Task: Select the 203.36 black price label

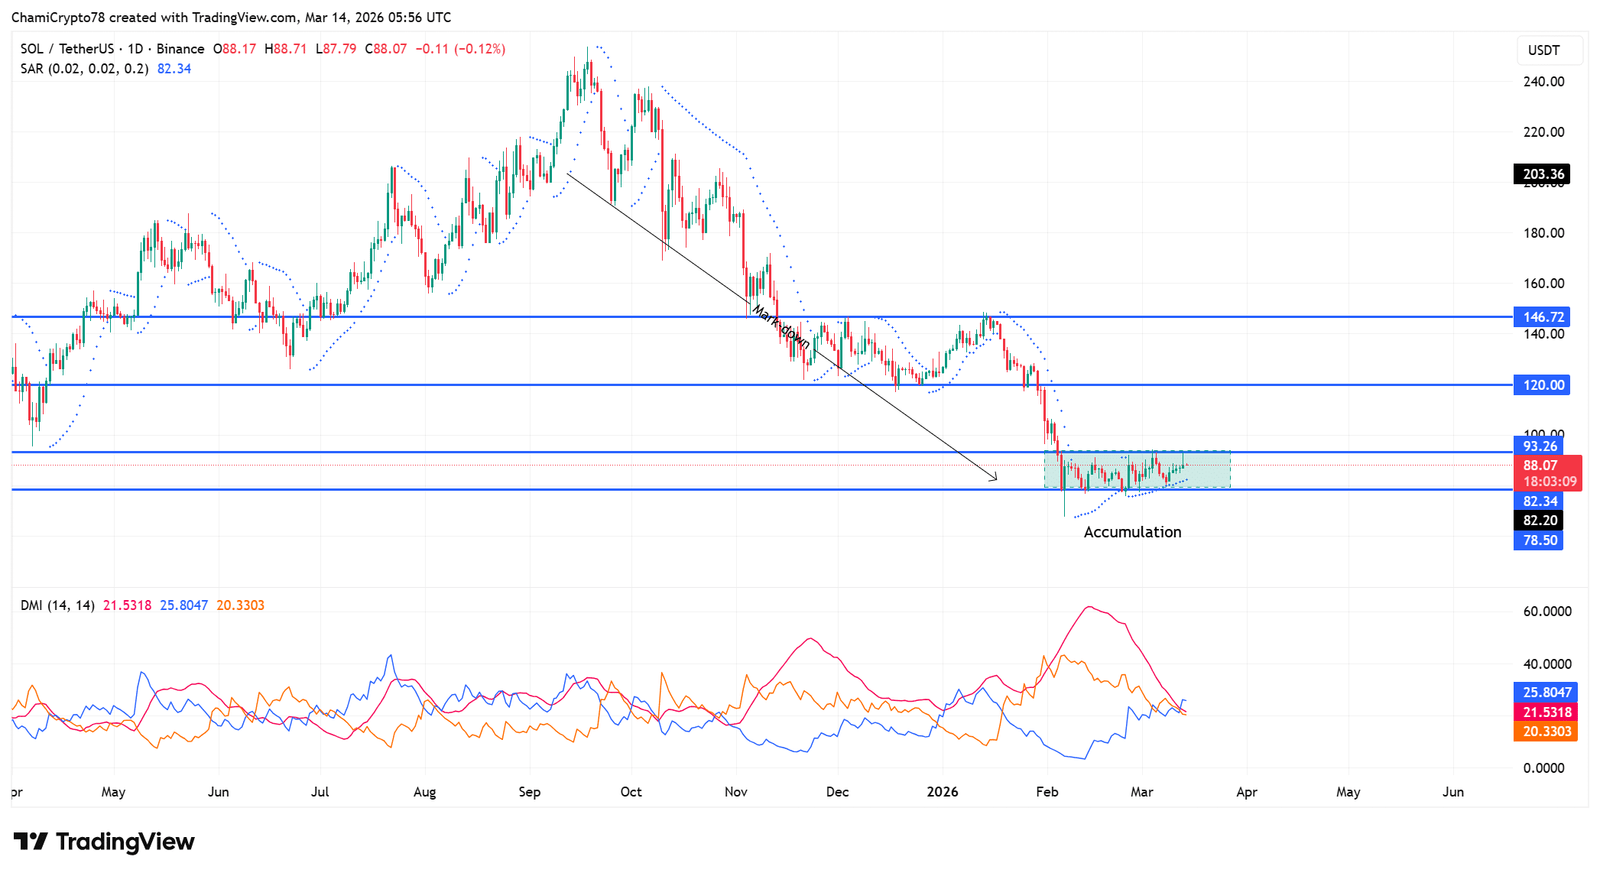Action: 1541,174
